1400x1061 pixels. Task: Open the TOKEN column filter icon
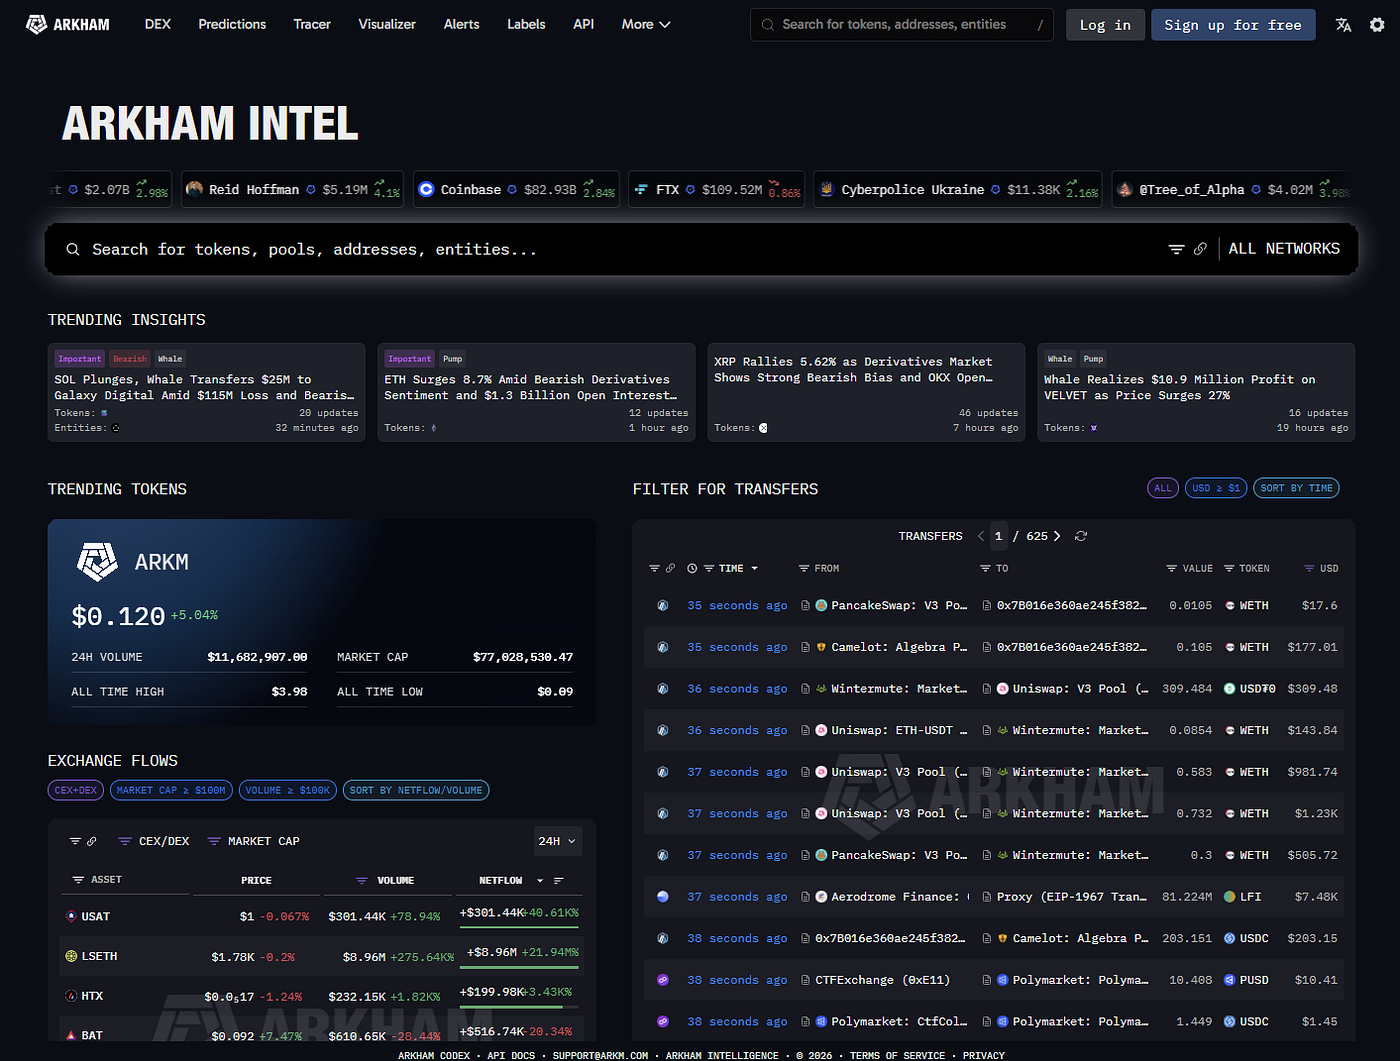pyautogui.click(x=1229, y=568)
